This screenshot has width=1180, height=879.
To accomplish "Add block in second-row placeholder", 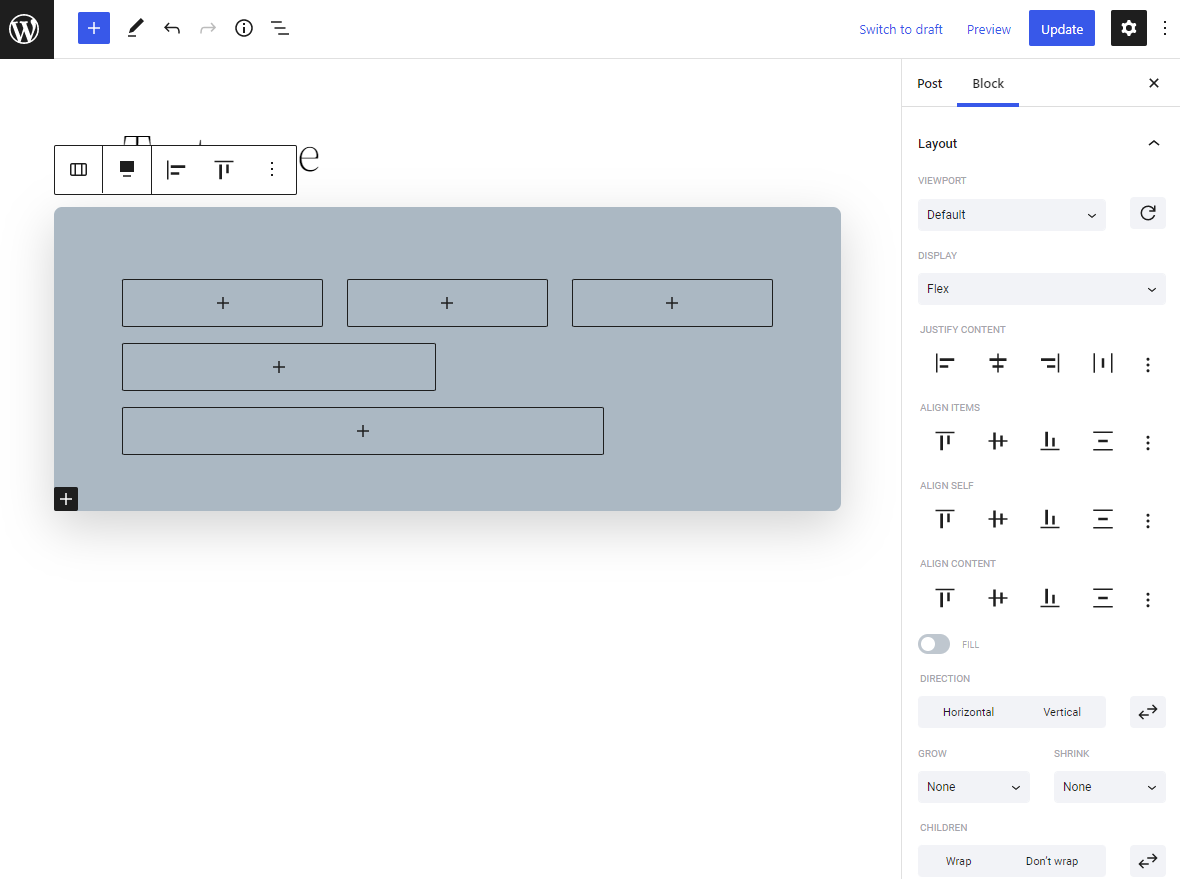I will tap(279, 367).
